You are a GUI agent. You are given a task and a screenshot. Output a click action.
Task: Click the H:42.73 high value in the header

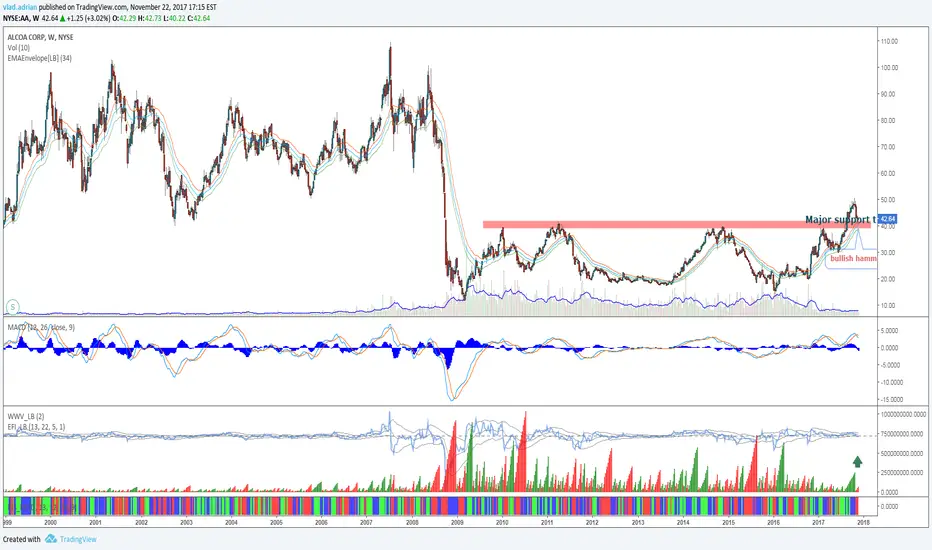tap(149, 18)
